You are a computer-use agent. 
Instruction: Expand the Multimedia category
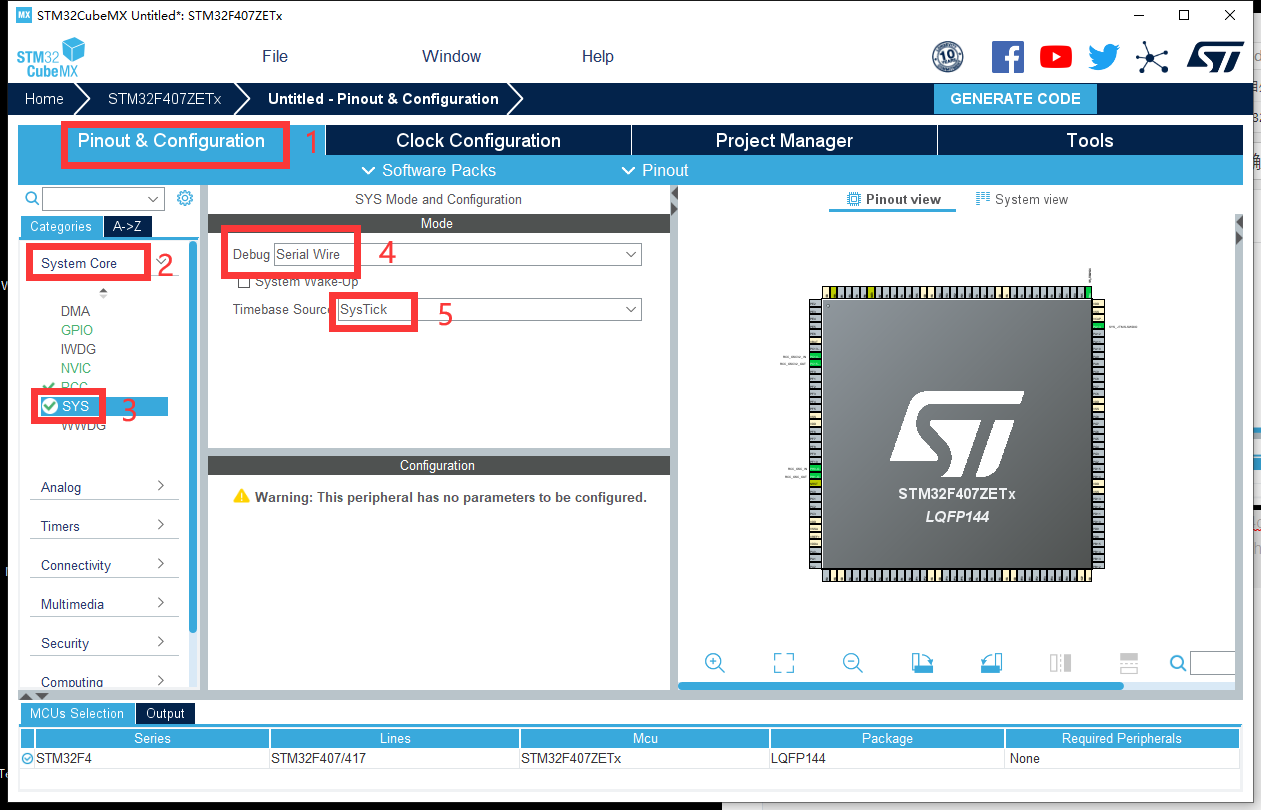coord(104,604)
